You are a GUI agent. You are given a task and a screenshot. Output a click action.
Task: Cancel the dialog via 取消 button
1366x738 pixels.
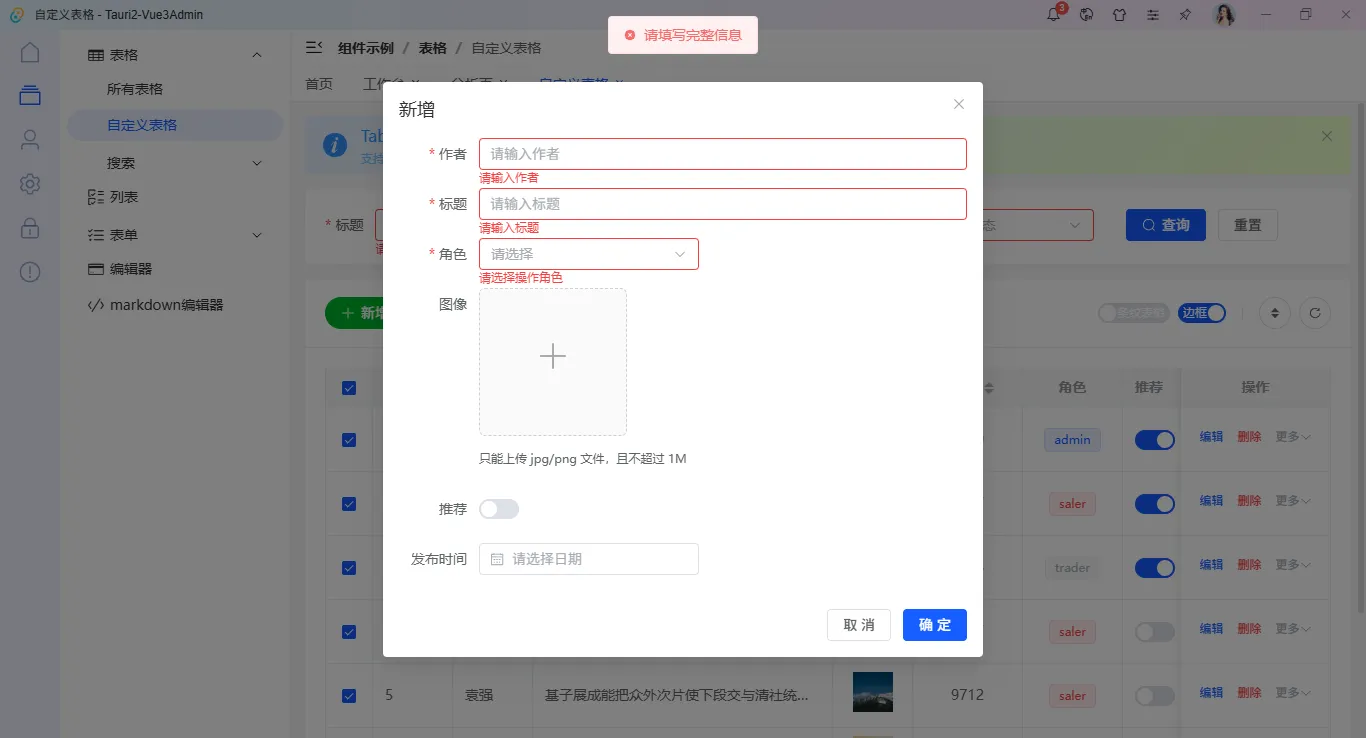click(858, 624)
